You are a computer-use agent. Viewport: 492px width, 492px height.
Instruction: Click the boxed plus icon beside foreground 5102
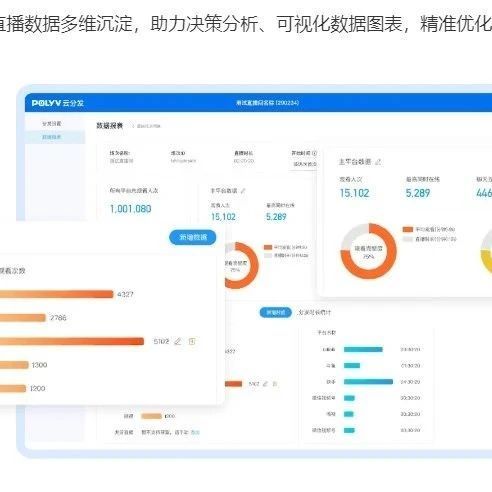pos(192,341)
